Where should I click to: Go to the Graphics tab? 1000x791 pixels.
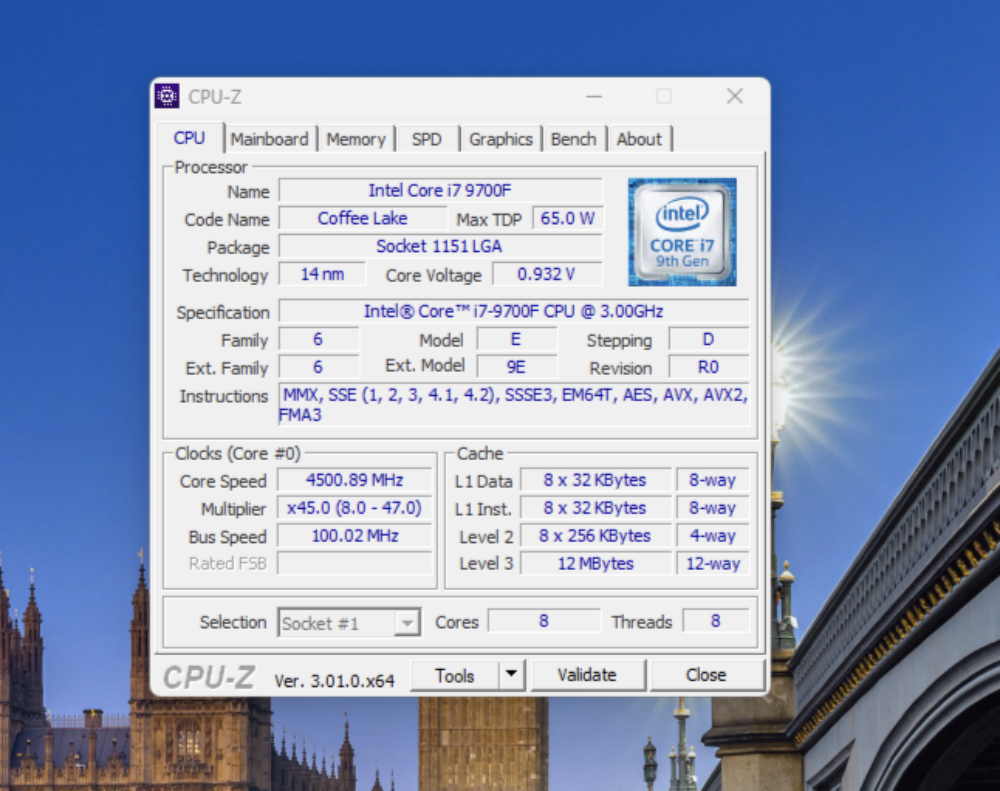[501, 139]
